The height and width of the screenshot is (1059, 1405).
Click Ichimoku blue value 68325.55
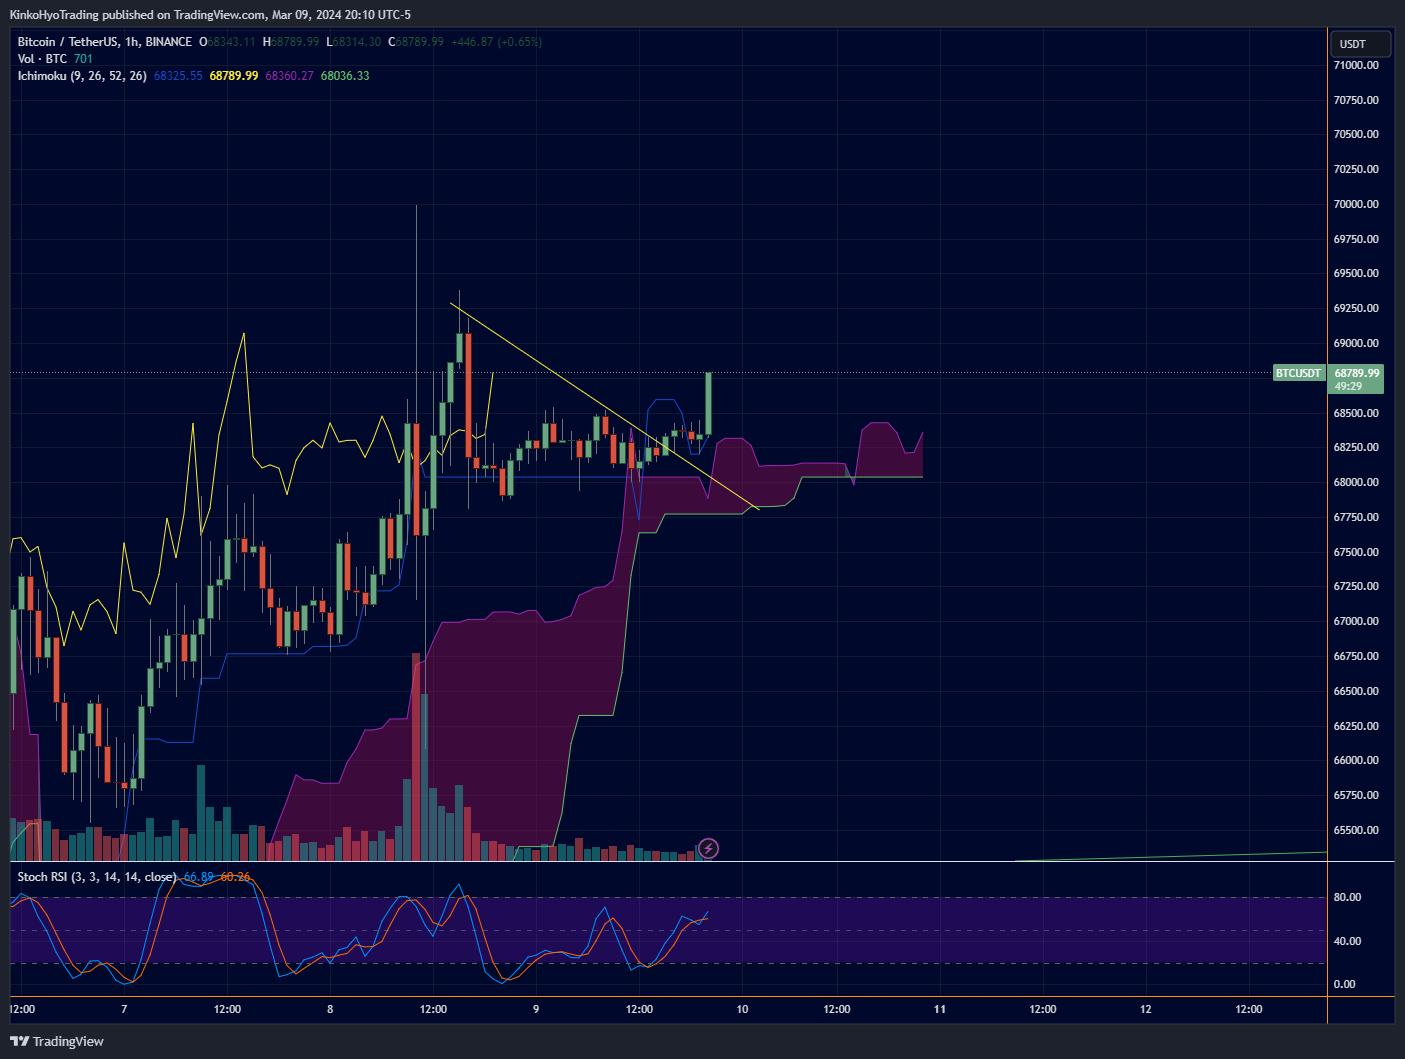(x=178, y=76)
